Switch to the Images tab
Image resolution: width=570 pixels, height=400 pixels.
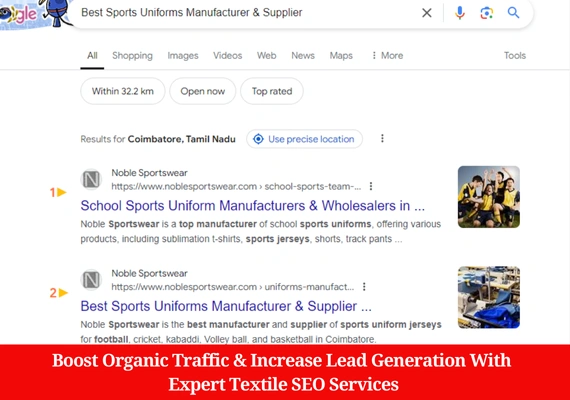point(183,56)
